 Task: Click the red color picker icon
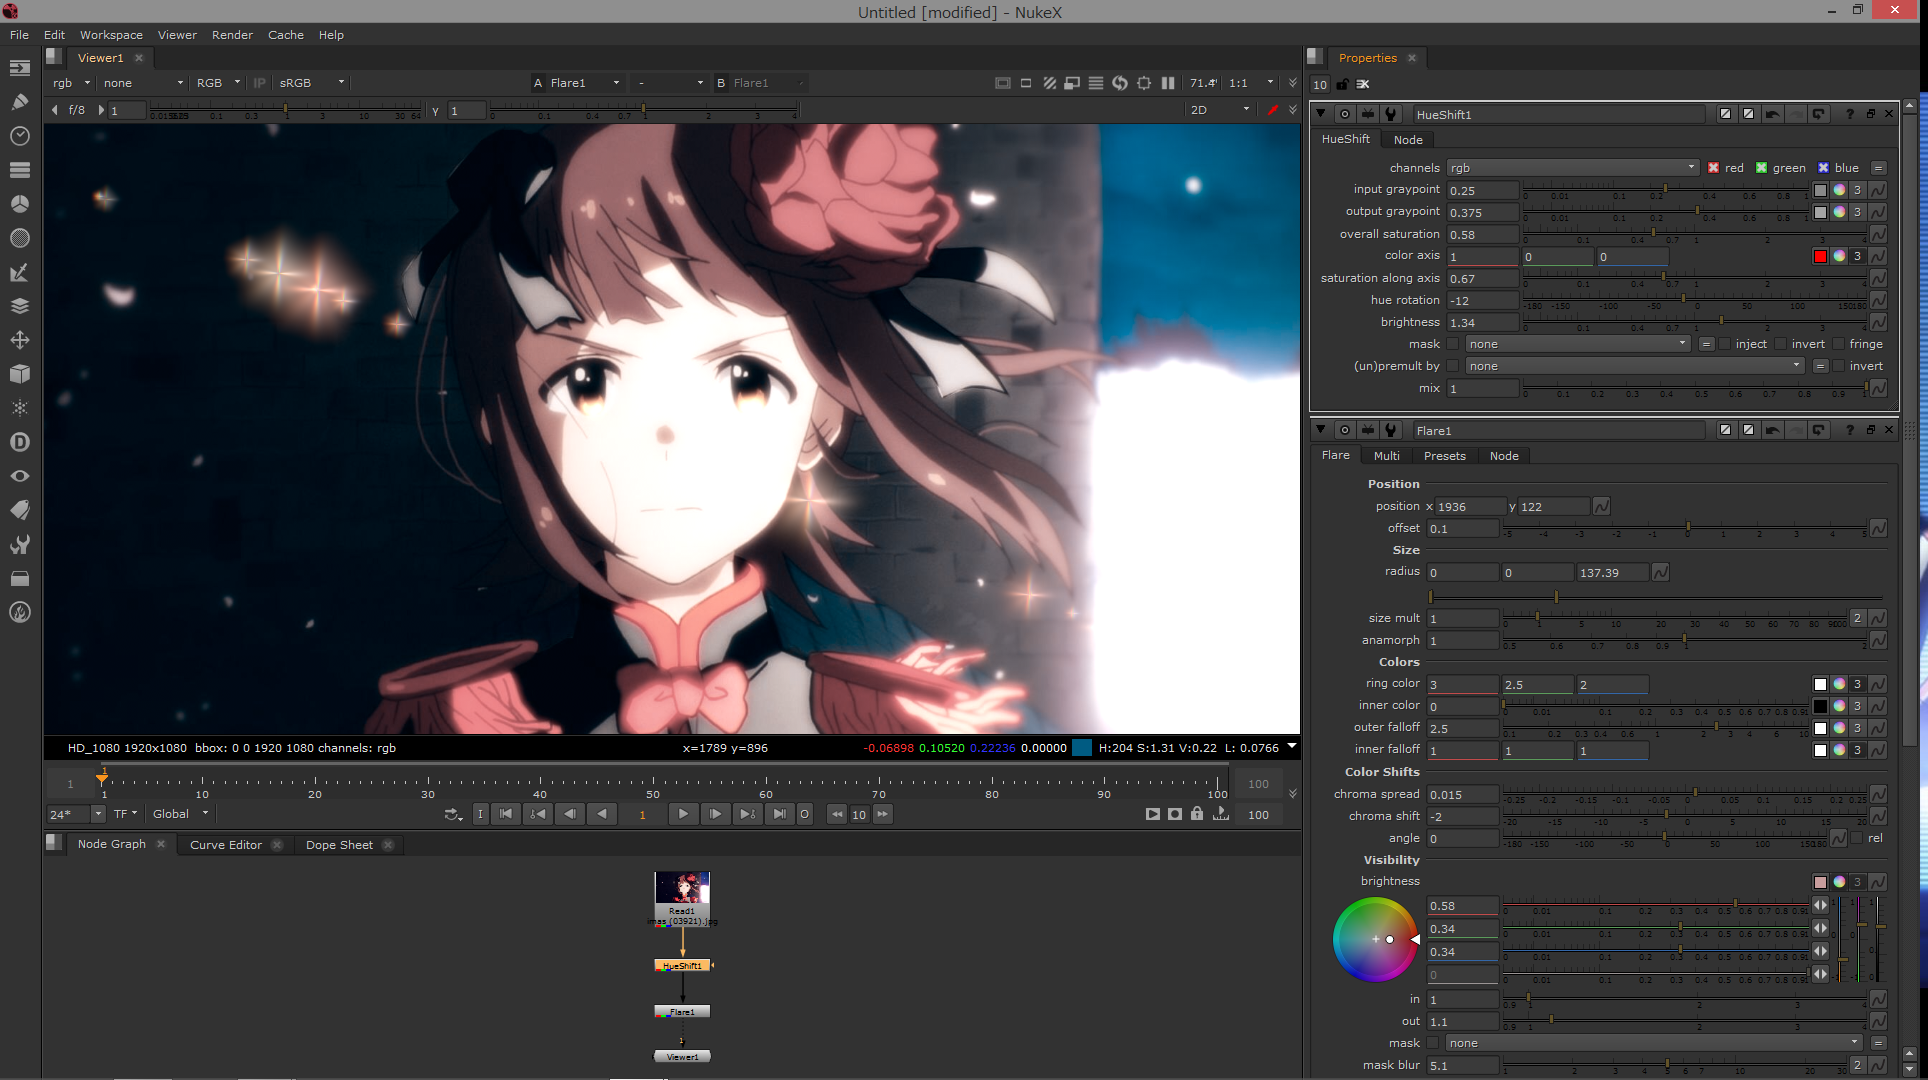tap(1272, 110)
